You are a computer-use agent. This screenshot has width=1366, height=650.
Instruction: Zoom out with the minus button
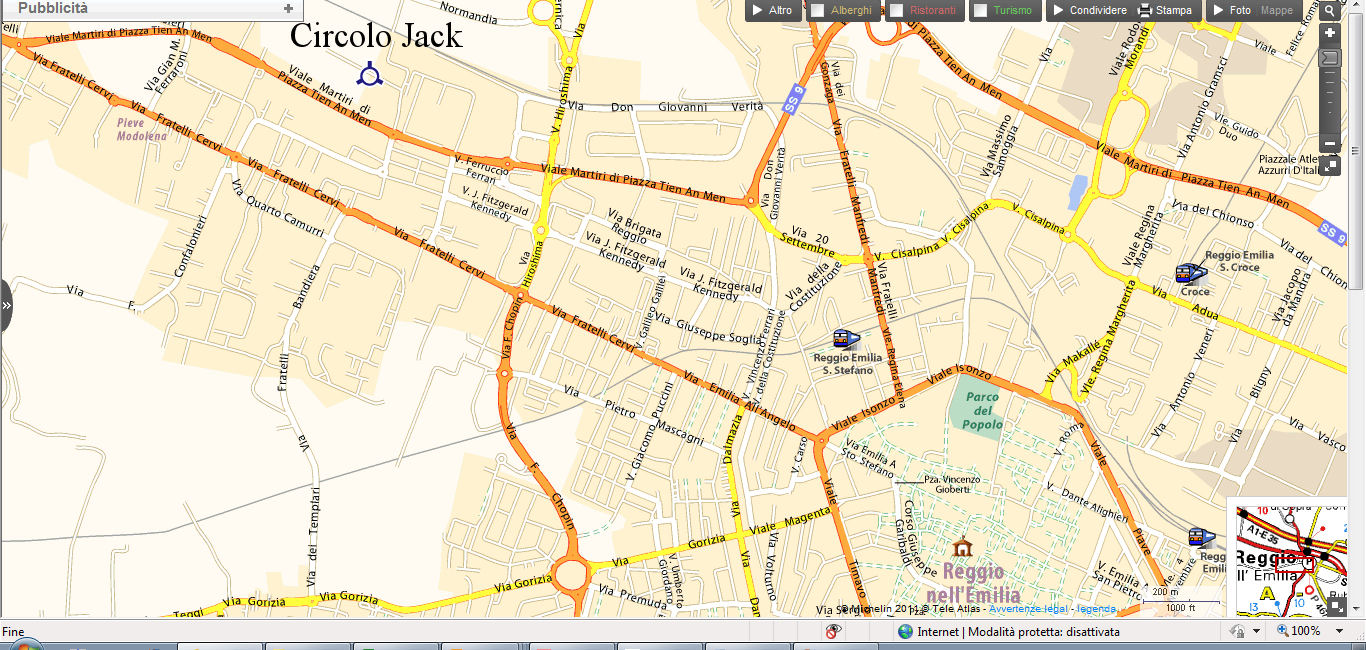(1330, 144)
